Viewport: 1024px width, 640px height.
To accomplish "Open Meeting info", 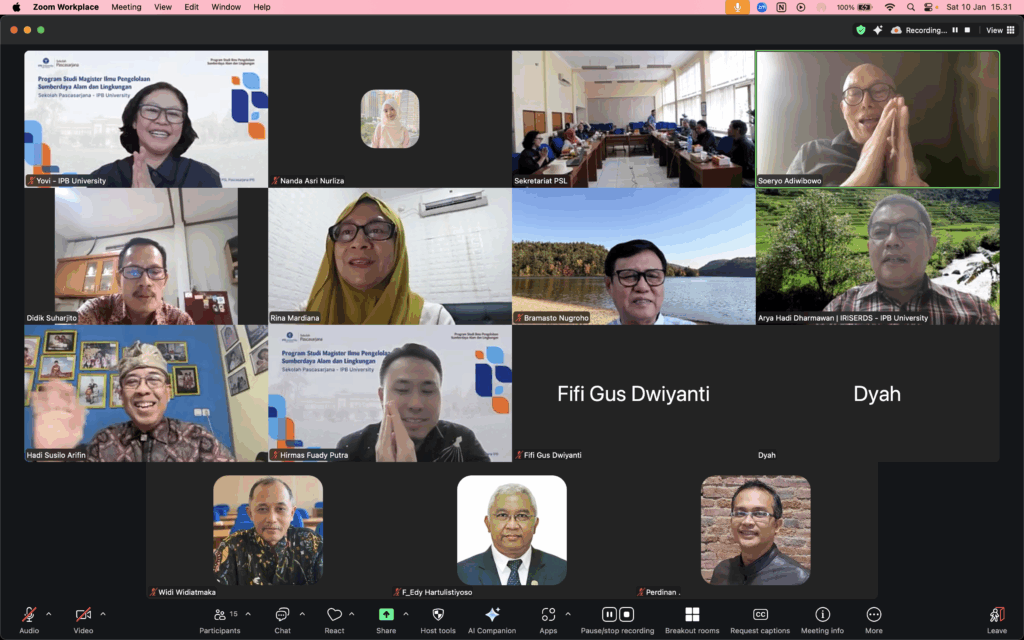I will point(822,615).
